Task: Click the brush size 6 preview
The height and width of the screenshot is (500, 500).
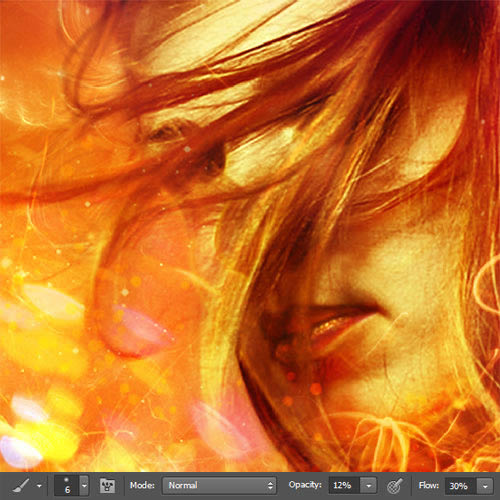Action: point(67,485)
